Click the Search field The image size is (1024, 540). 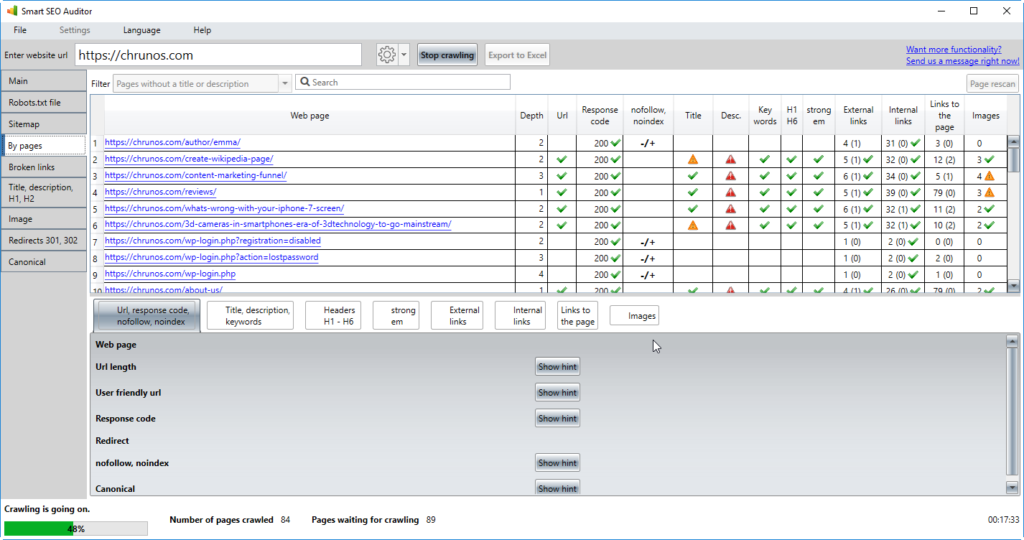[x=403, y=82]
